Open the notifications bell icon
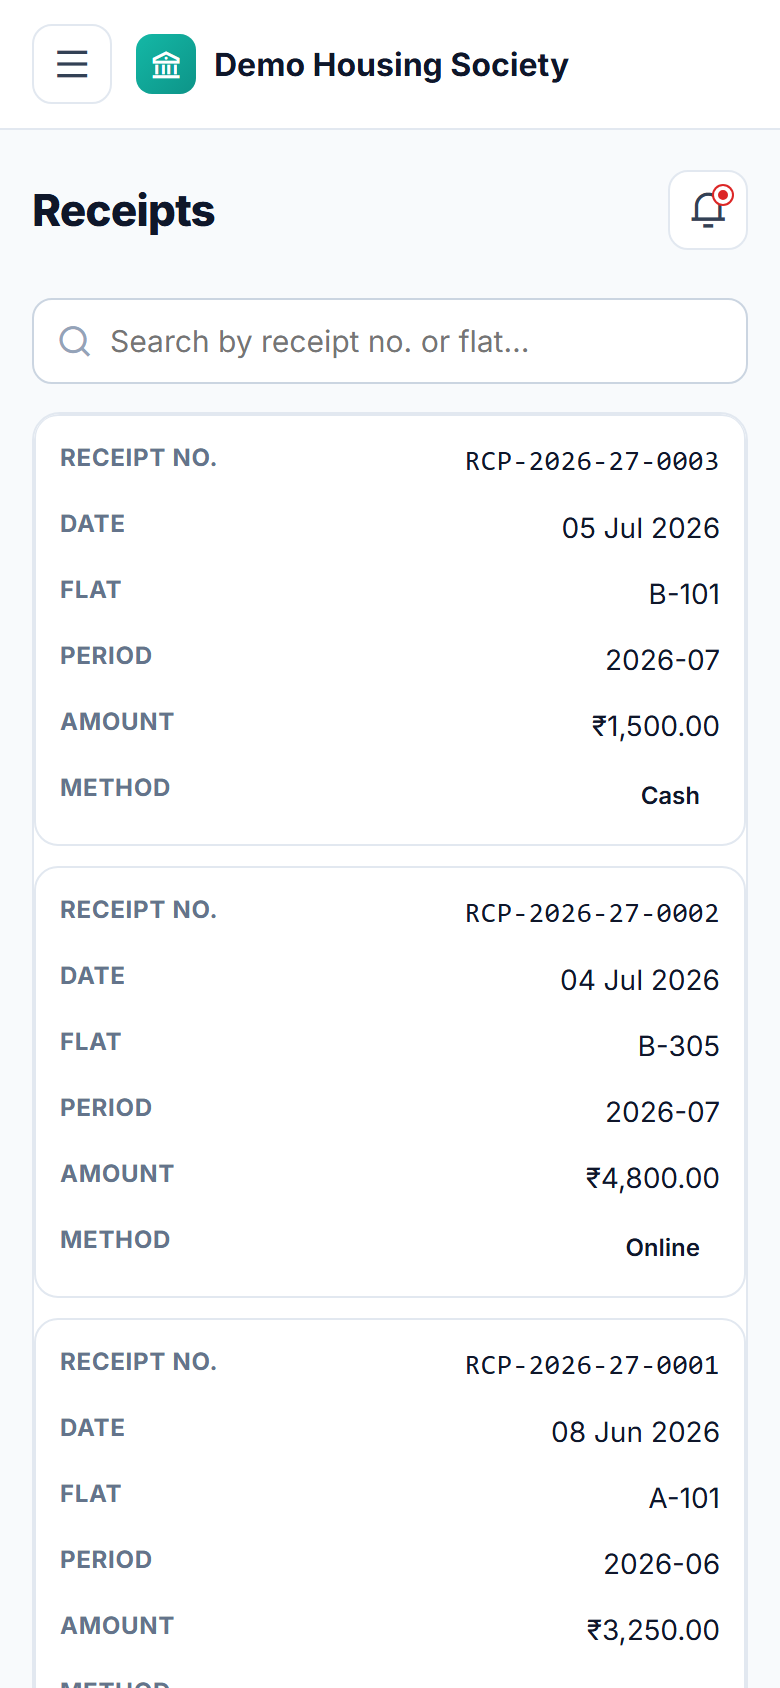Image resolution: width=780 pixels, height=1688 pixels. tap(708, 210)
